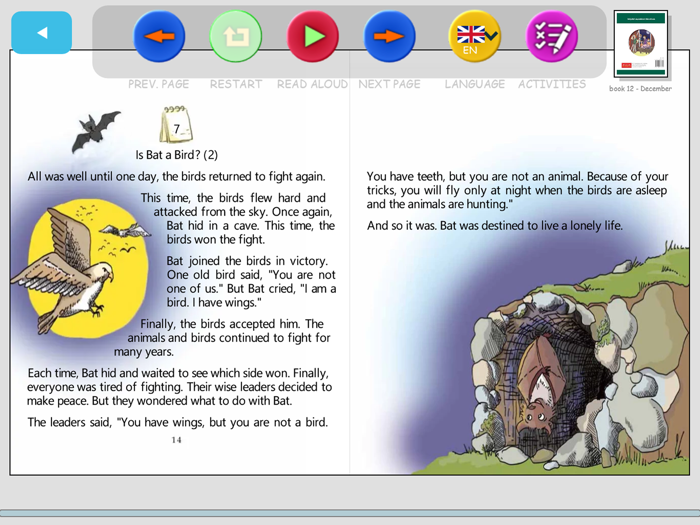Turn to the next page with the right arrow
The width and height of the screenshot is (700, 525).
389,36
